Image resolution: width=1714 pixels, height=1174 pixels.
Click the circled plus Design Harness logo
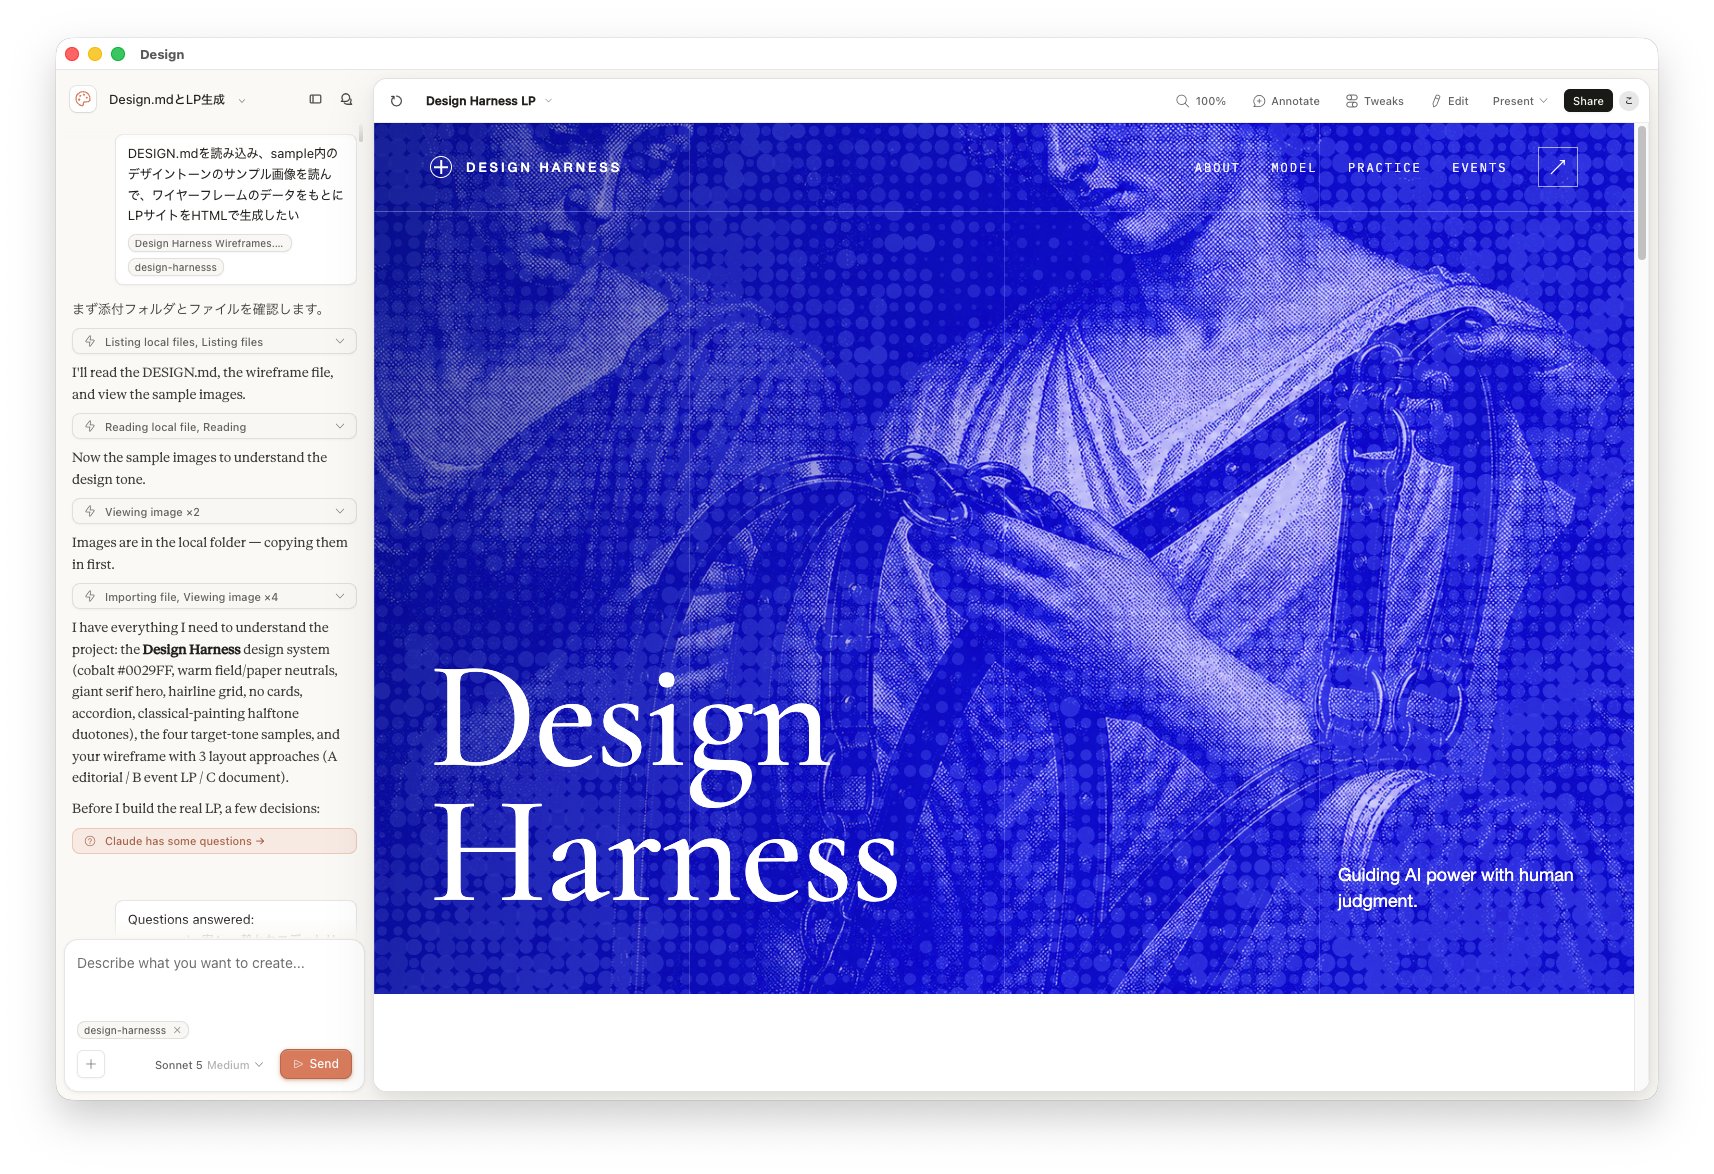[441, 167]
